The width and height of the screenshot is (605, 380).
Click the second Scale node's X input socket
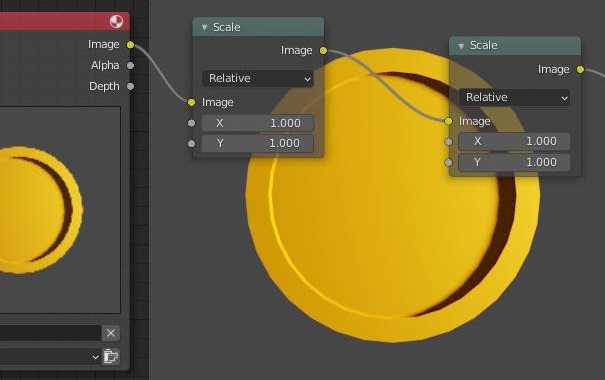pyautogui.click(x=448, y=142)
